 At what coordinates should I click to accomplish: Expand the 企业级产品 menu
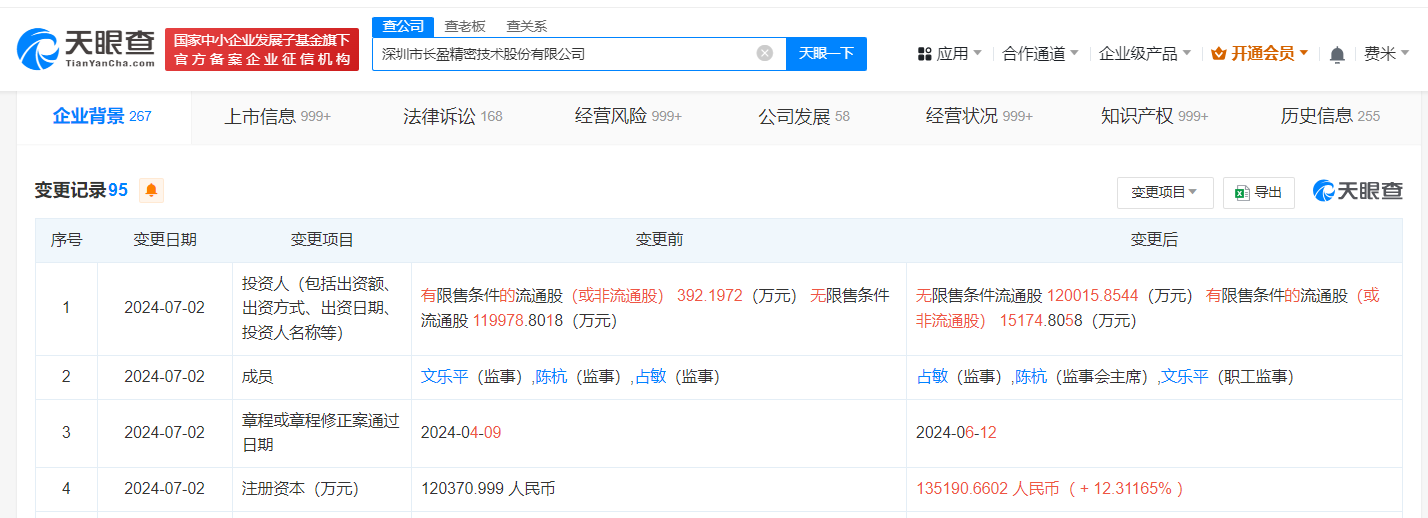coord(1144,54)
